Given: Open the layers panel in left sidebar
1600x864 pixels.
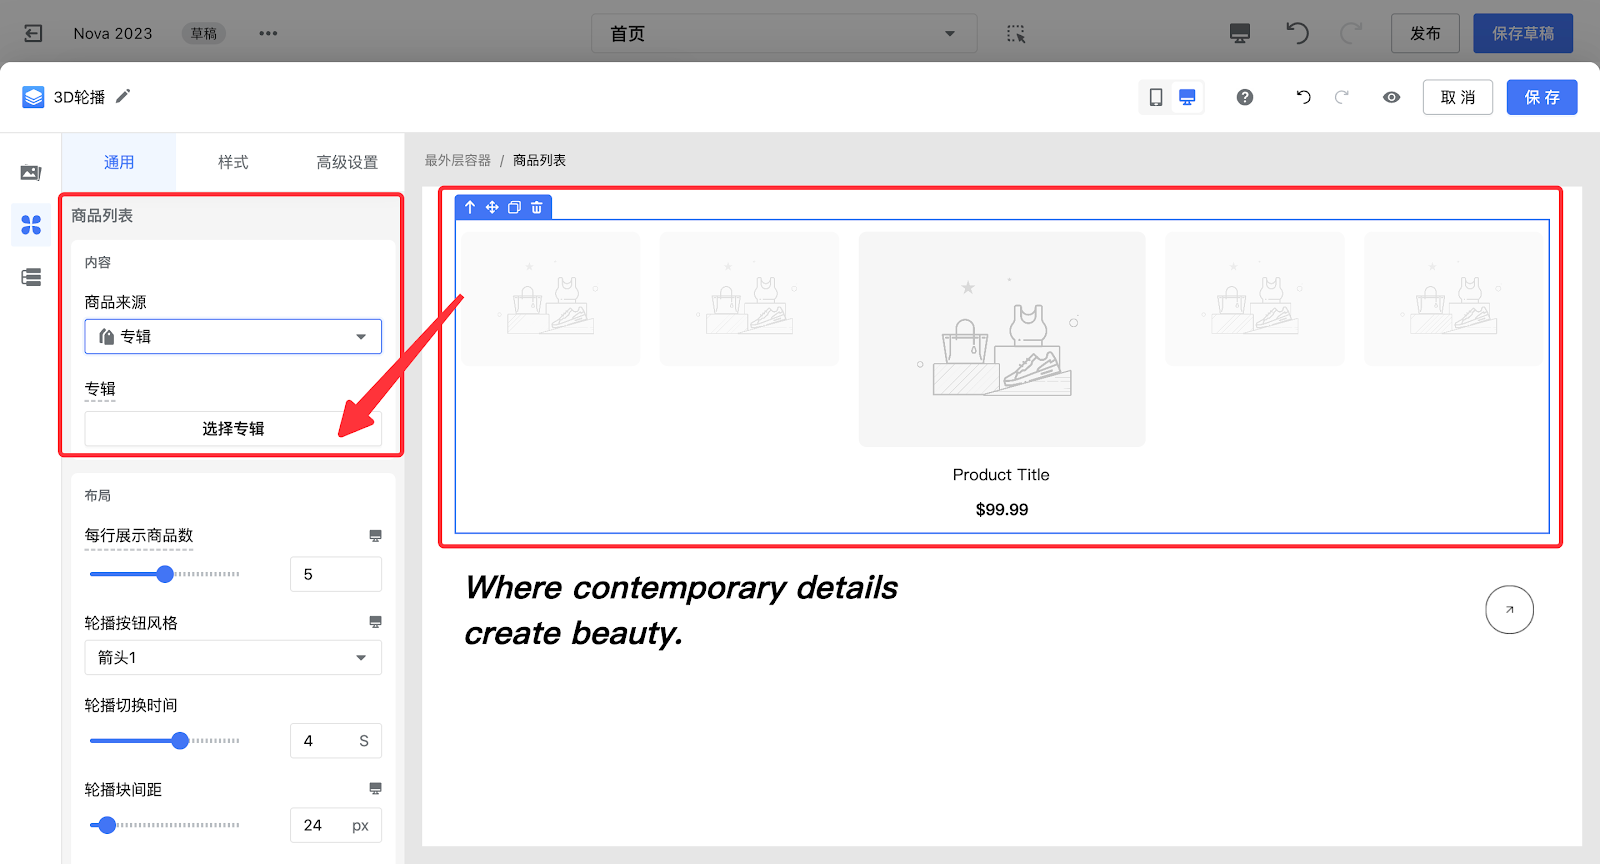Looking at the screenshot, I should (x=31, y=277).
